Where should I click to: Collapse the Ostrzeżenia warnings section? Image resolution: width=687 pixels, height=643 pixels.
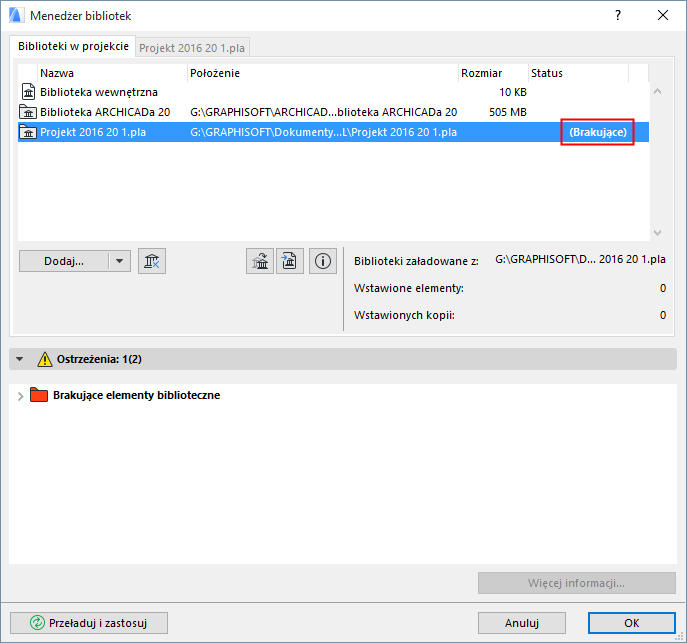(x=19, y=359)
